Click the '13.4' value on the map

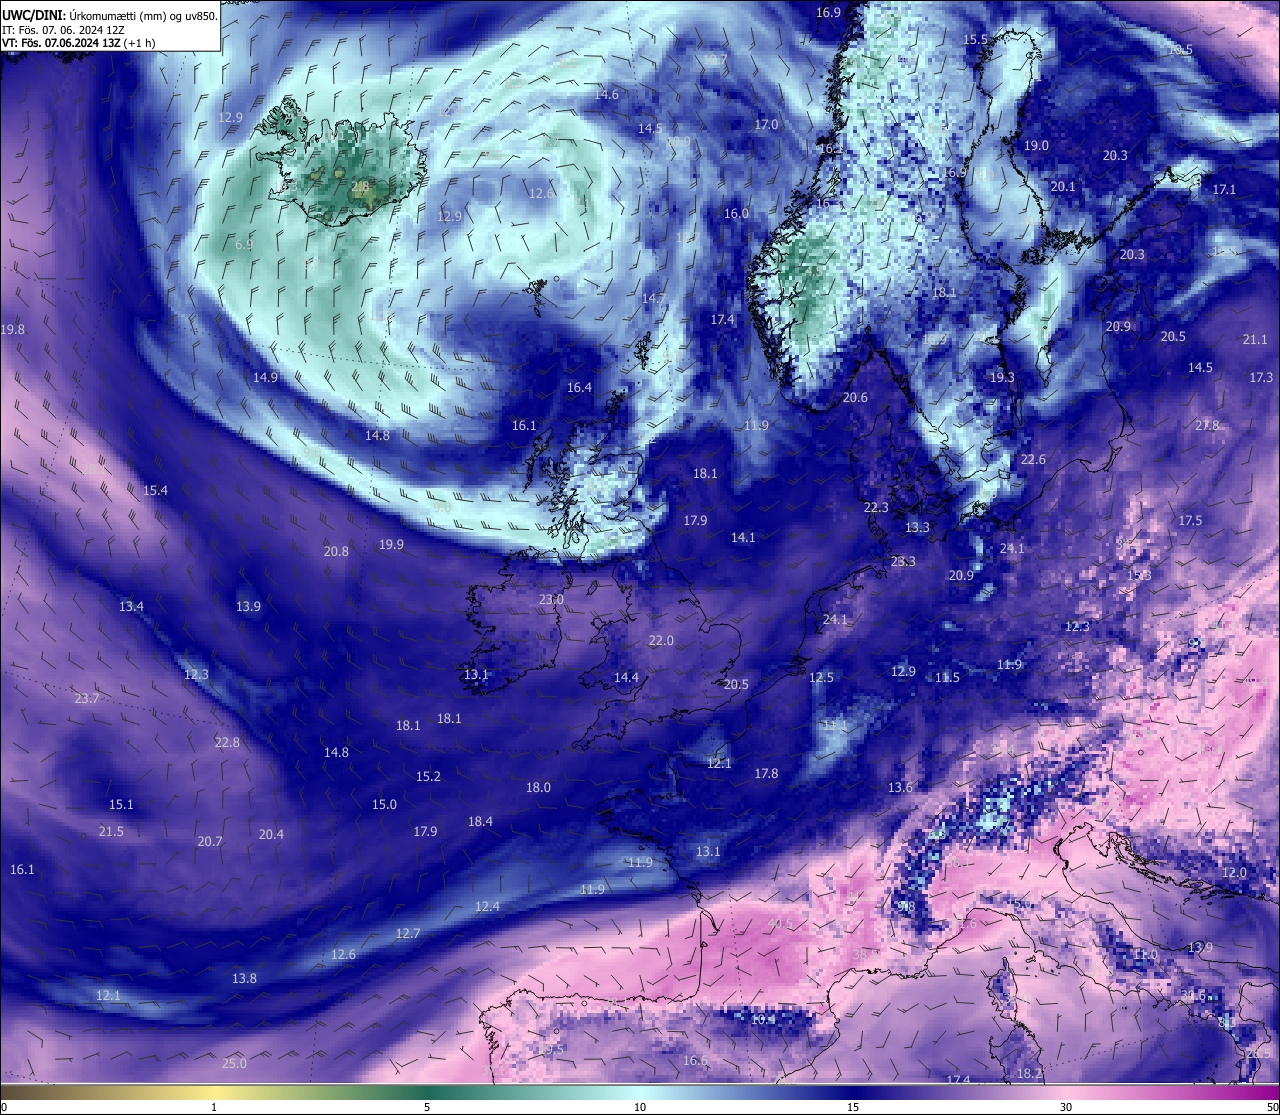point(131,607)
